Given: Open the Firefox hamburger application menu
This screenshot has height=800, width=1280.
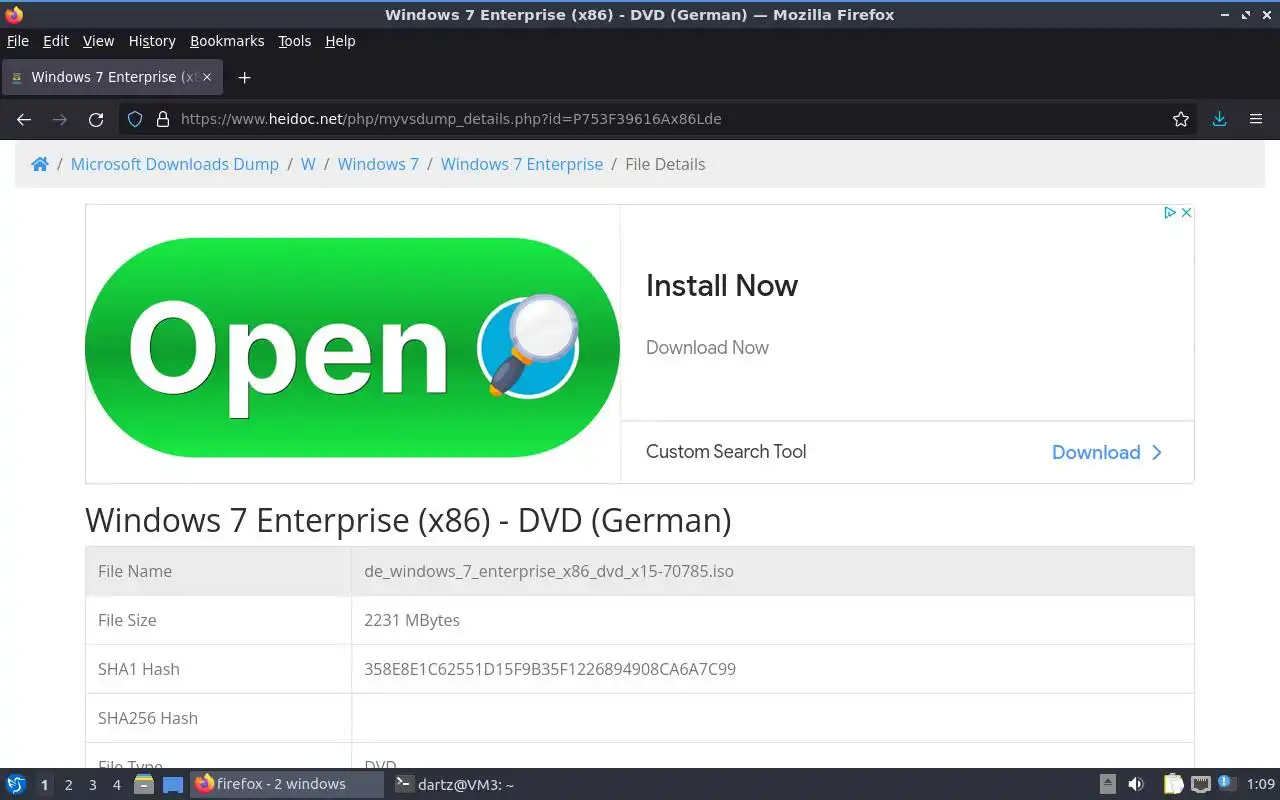Looking at the screenshot, I should tap(1256, 119).
